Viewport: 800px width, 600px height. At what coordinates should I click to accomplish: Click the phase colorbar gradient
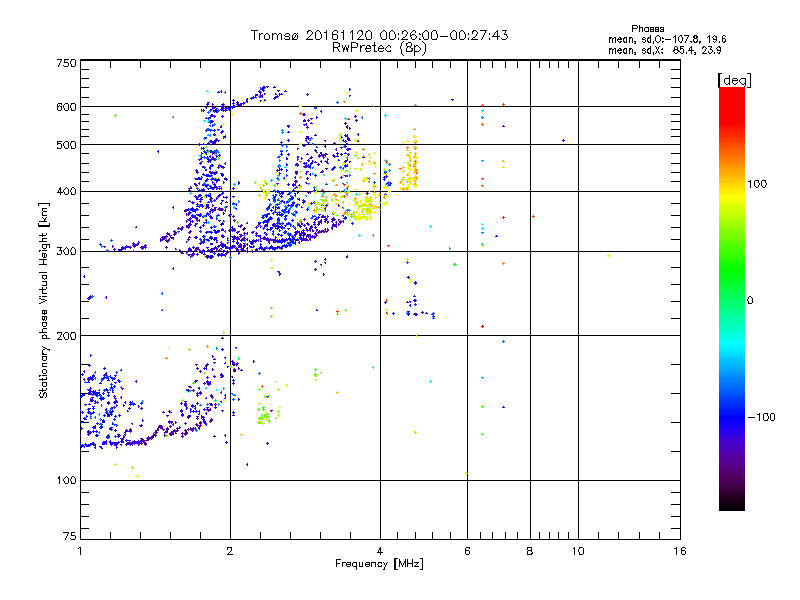click(x=732, y=299)
